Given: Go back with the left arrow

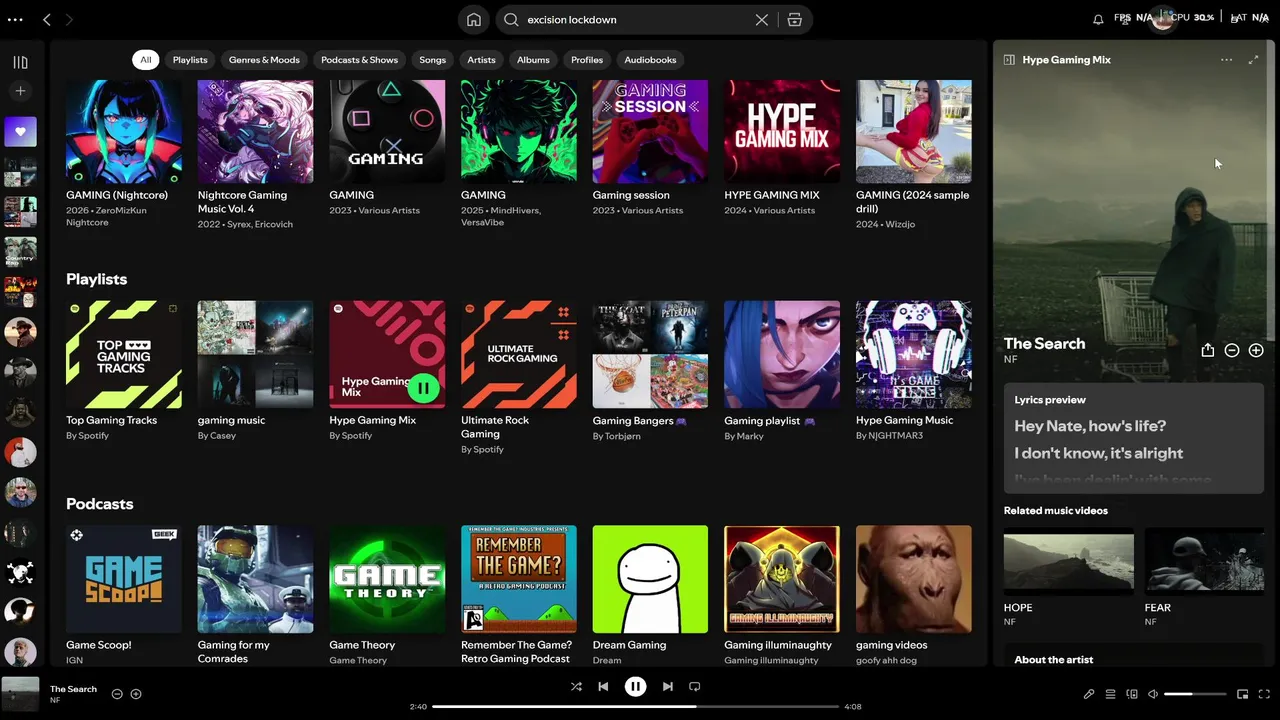Looking at the screenshot, I should point(47,19).
